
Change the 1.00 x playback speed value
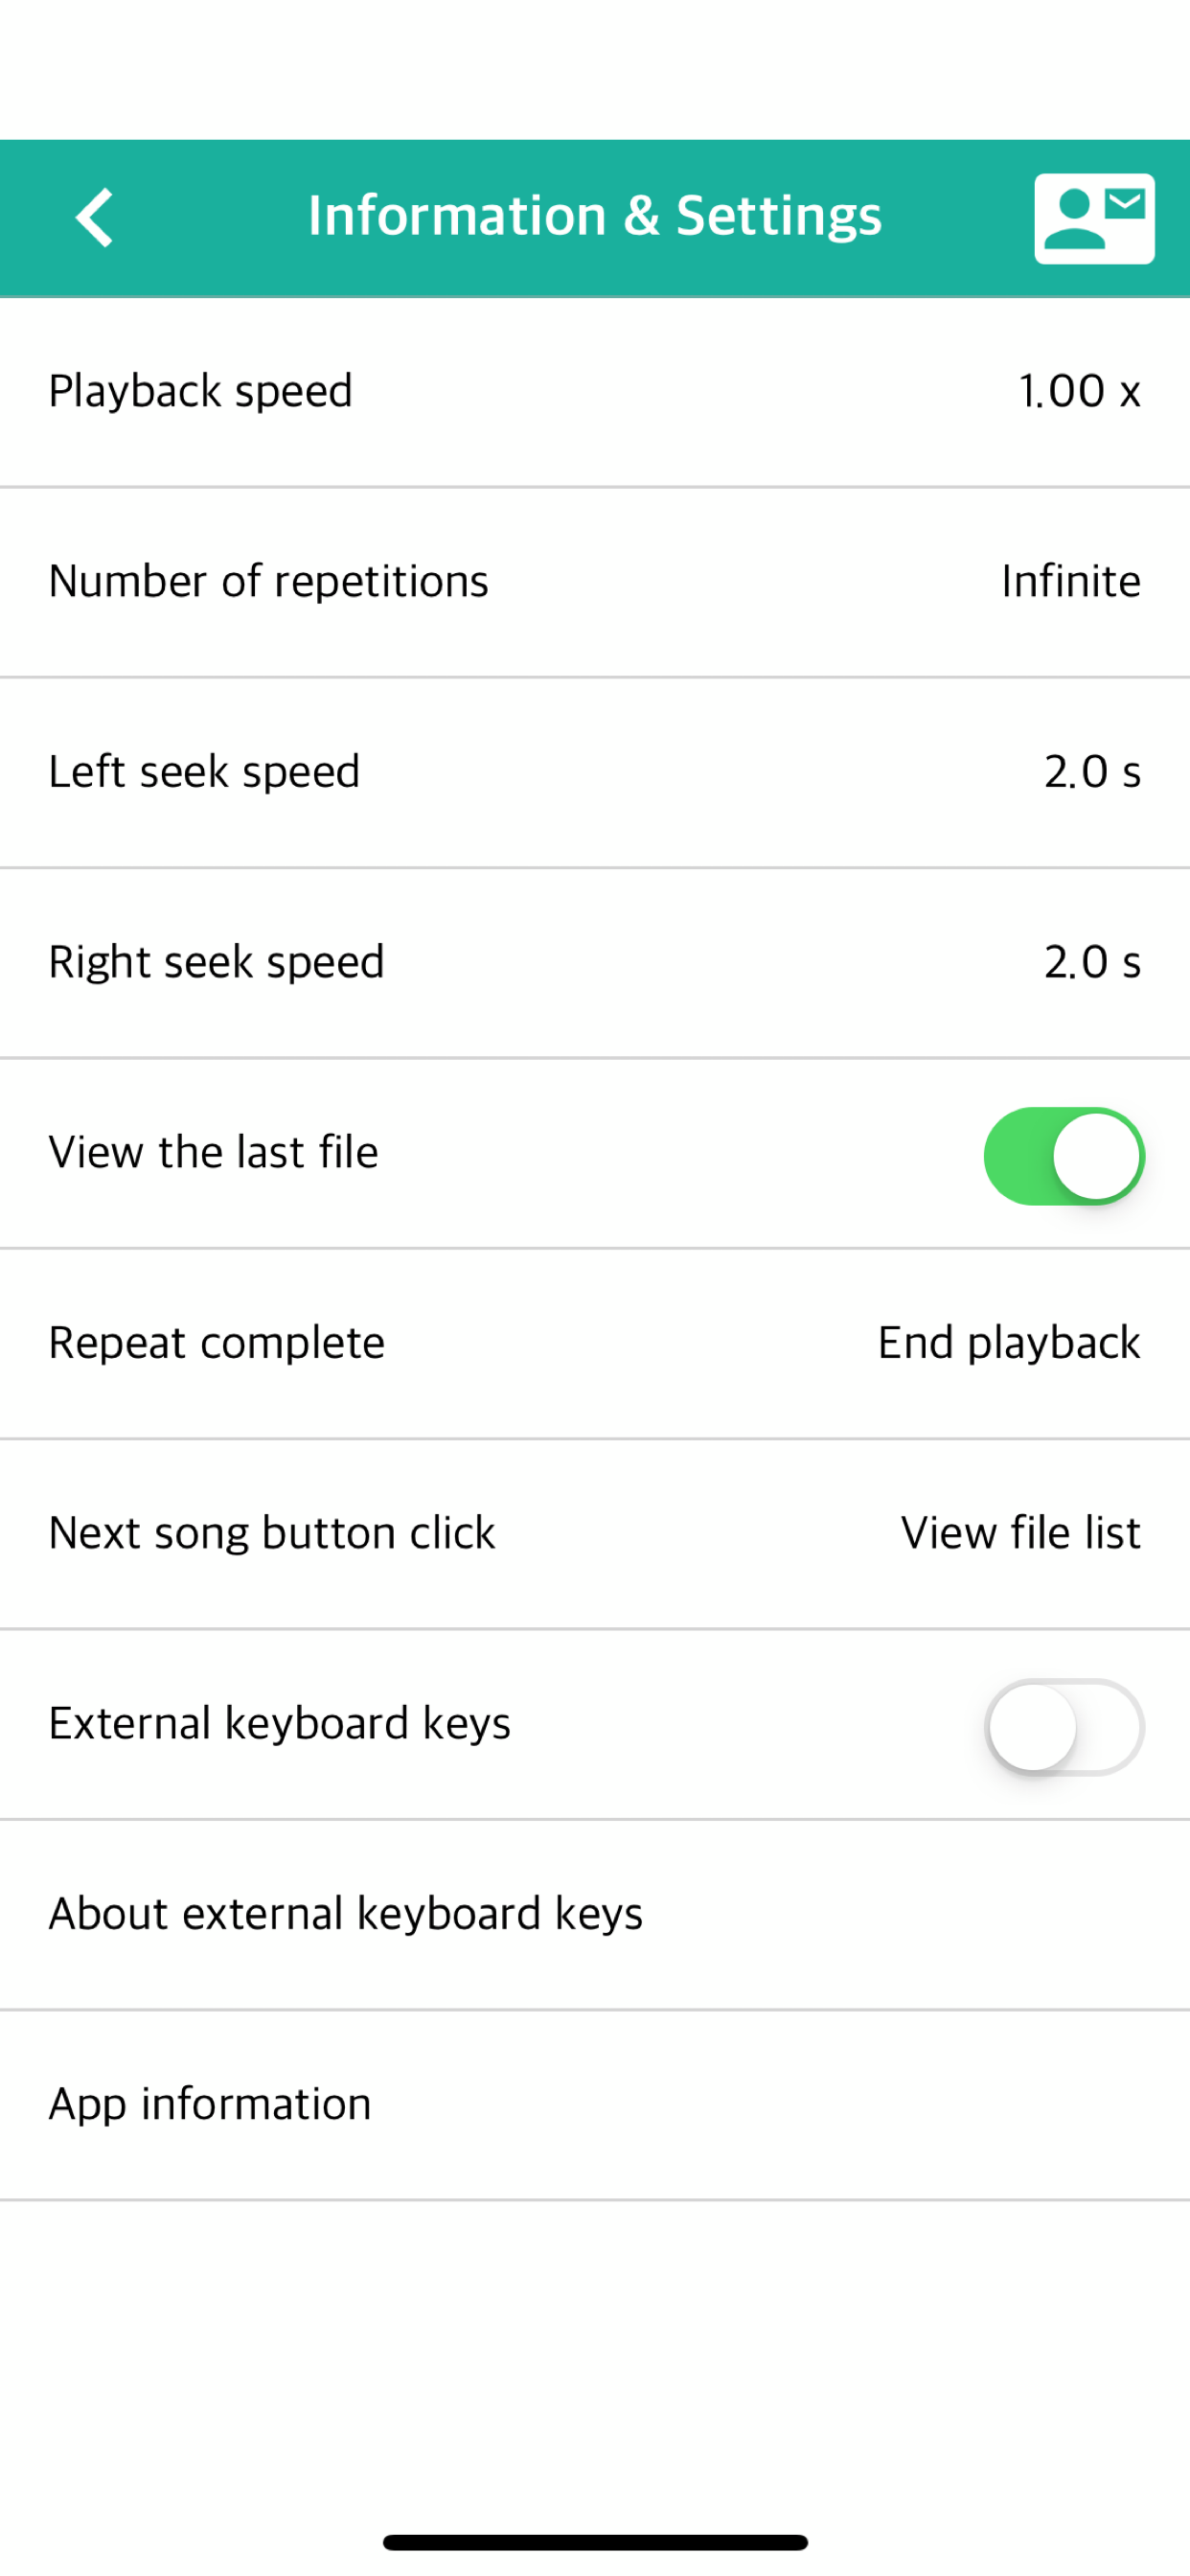click(x=1079, y=391)
